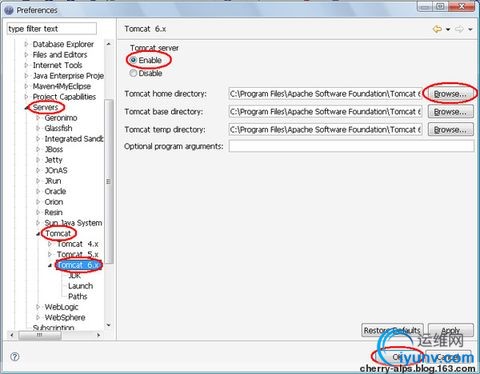Click the Tomcat temp directory path field
Image resolution: width=480 pixels, height=374 pixels.
click(325, 130)
